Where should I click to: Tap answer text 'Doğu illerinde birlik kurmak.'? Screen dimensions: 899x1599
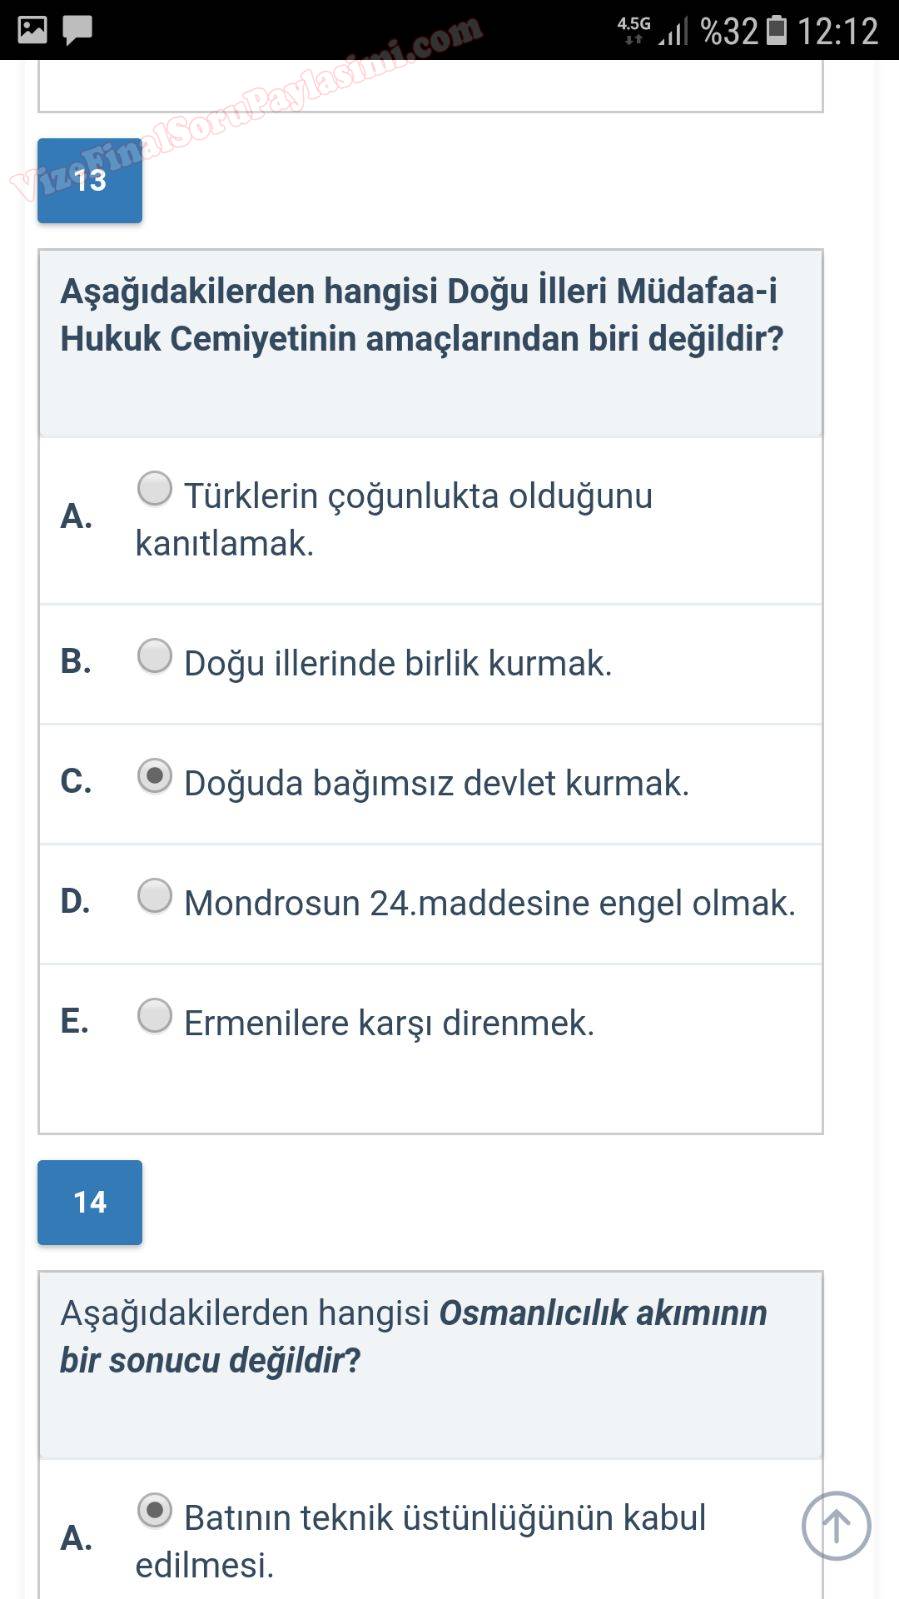pos(398,663)
